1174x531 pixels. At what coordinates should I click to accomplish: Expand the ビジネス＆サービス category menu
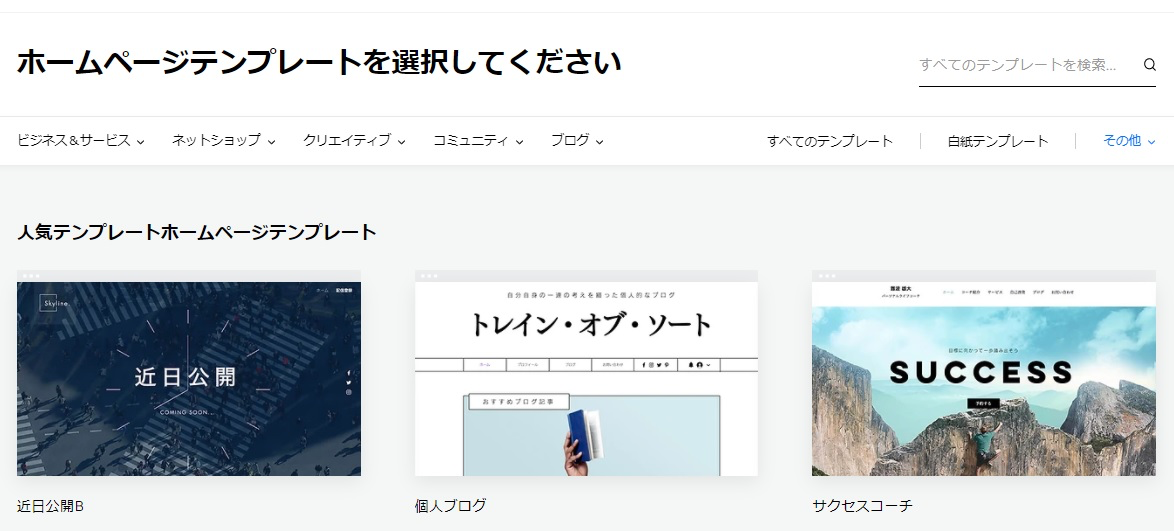point(81,141)
